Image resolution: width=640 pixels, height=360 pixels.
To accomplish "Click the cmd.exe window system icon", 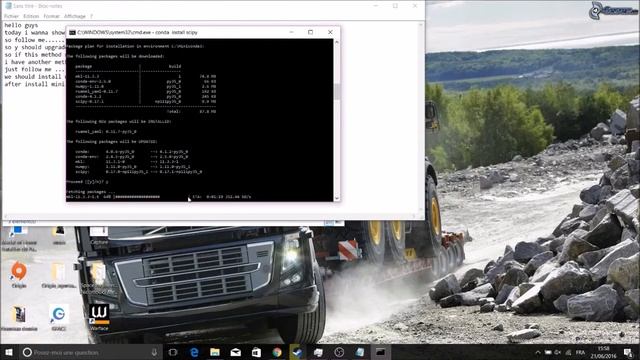I will 72,32.
